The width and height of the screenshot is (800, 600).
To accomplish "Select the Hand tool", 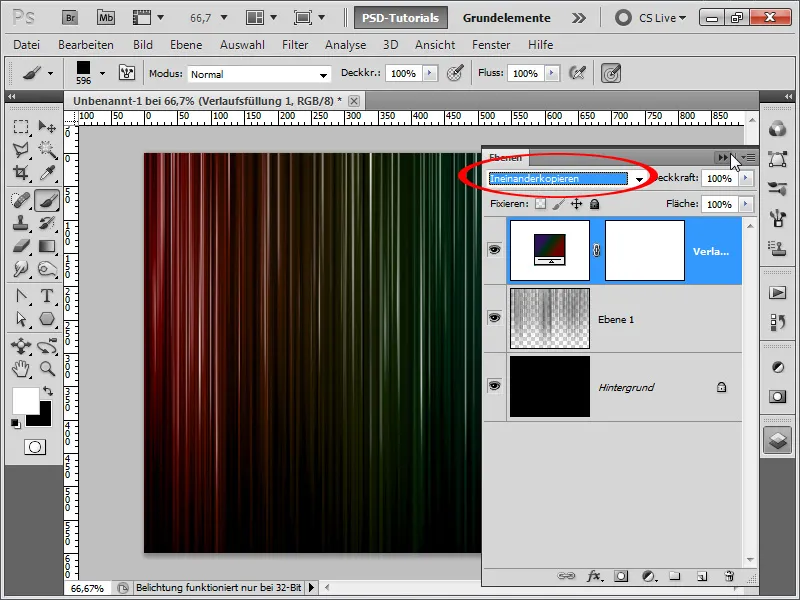I will point(21,368).
